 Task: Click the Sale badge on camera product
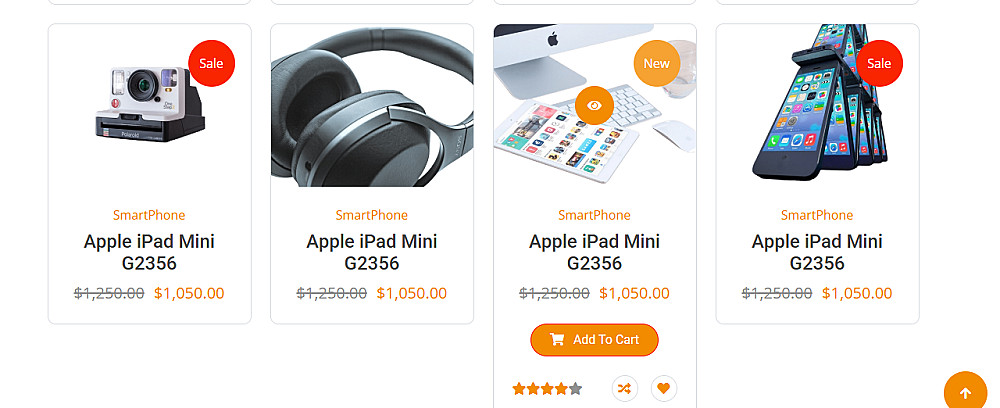(211, 63)
